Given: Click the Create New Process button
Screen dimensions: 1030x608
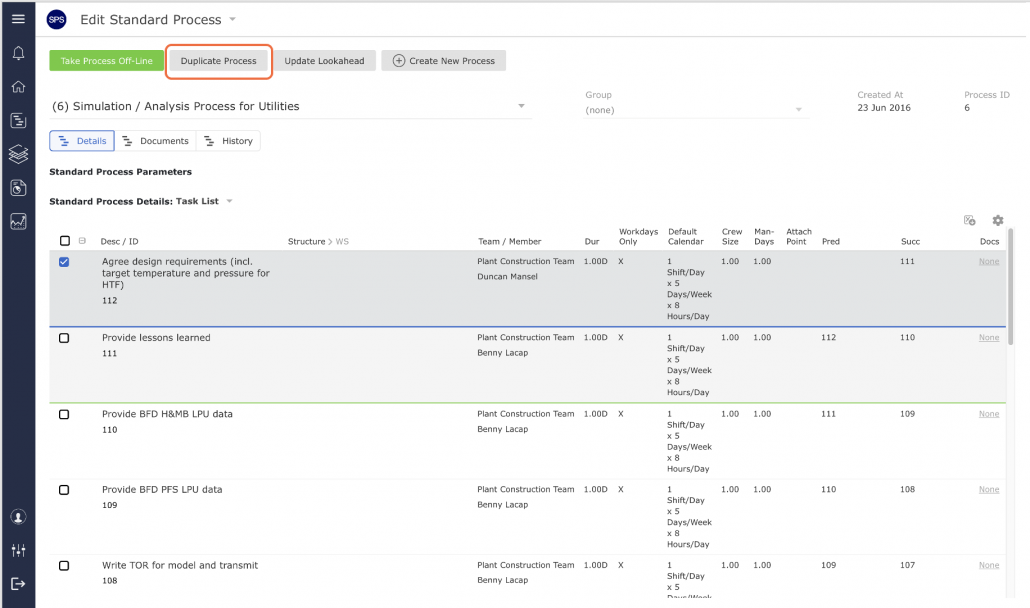Looking at the screenshot, I should [443, 61].
